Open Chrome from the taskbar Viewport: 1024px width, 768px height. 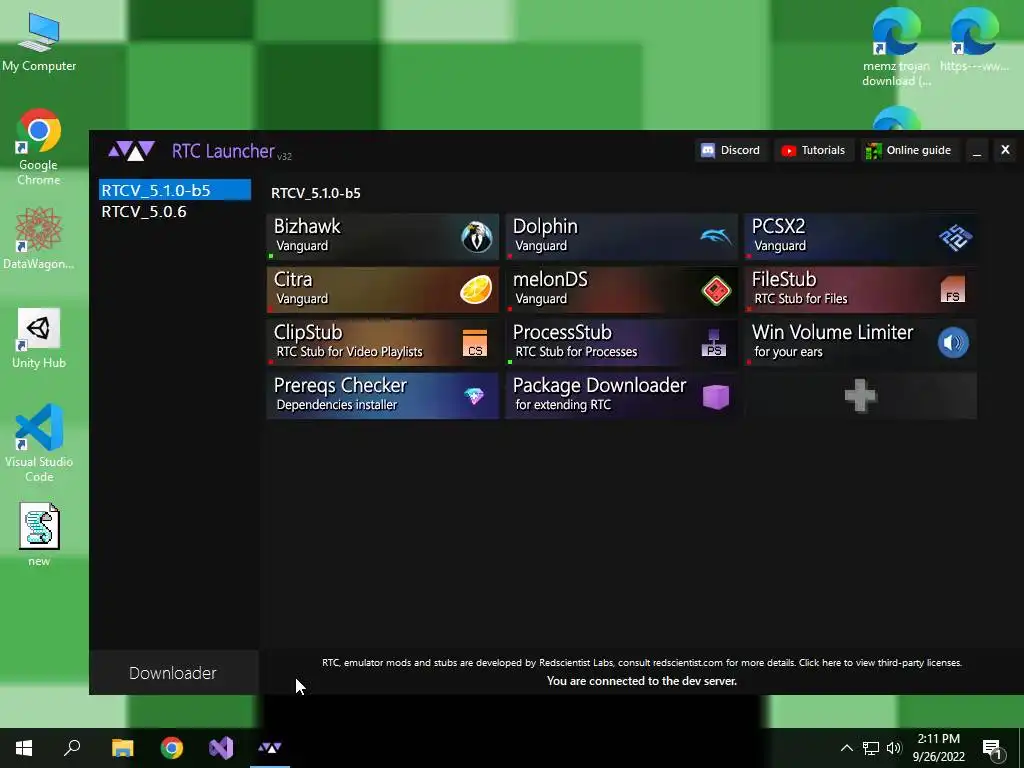[172, 748]
